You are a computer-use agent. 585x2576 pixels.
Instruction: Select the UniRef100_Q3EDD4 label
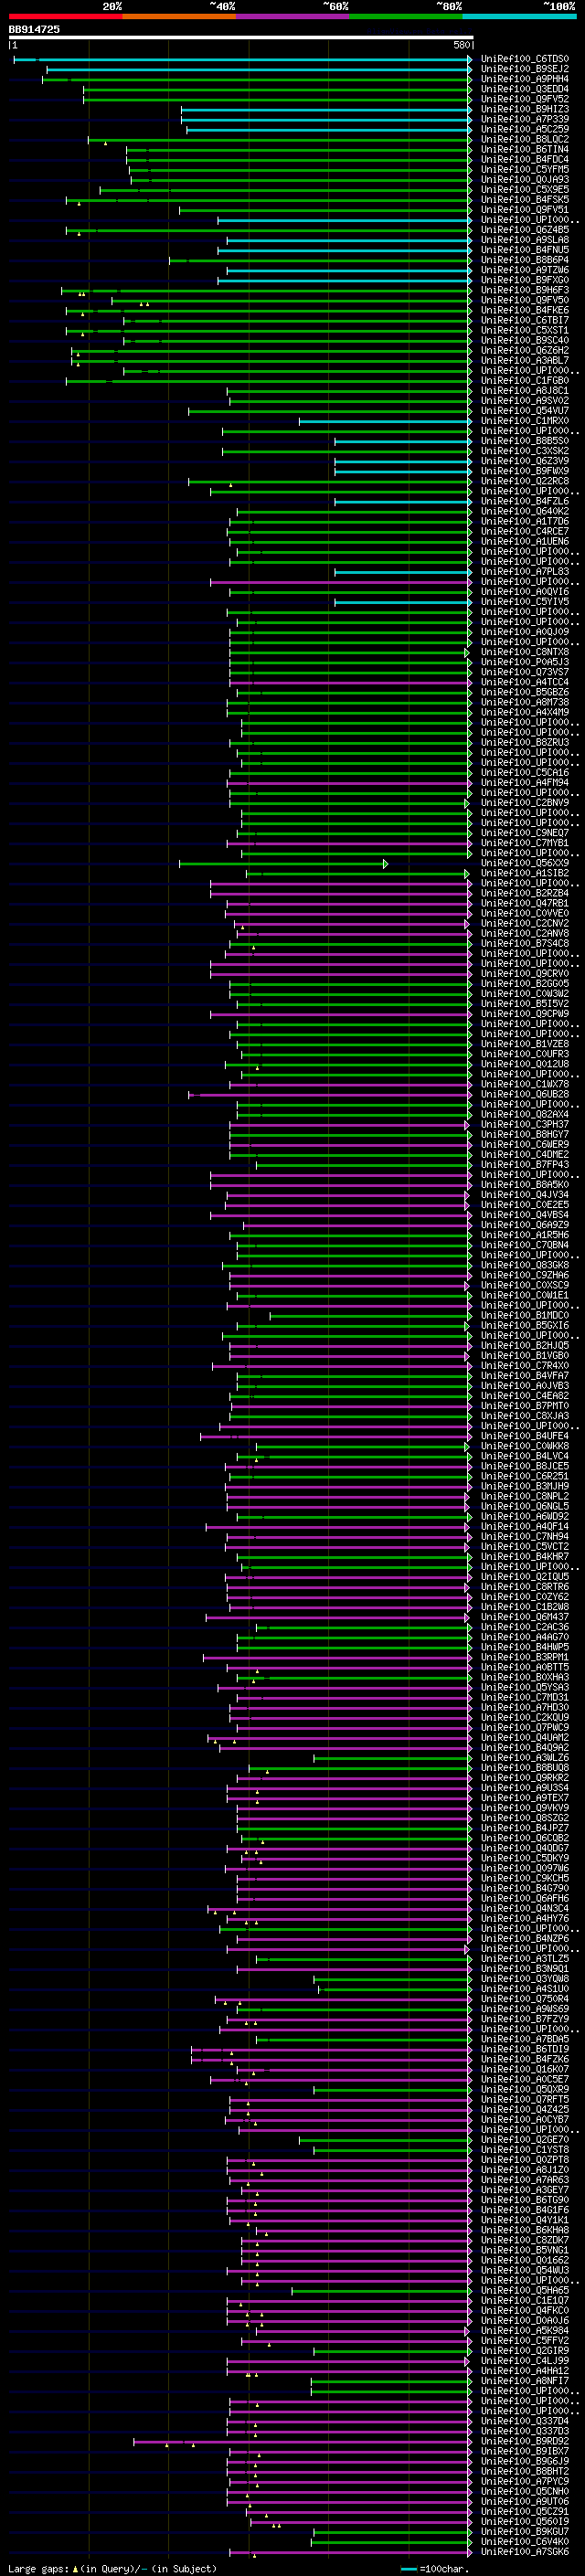[525, 89]
